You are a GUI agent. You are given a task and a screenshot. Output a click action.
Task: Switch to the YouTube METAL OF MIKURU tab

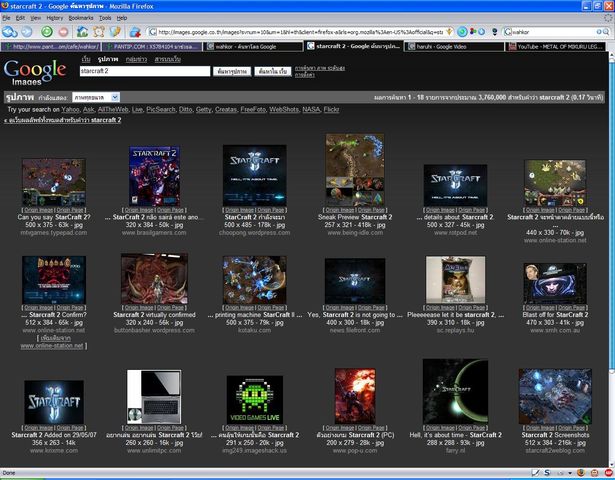tap(556, 47)
